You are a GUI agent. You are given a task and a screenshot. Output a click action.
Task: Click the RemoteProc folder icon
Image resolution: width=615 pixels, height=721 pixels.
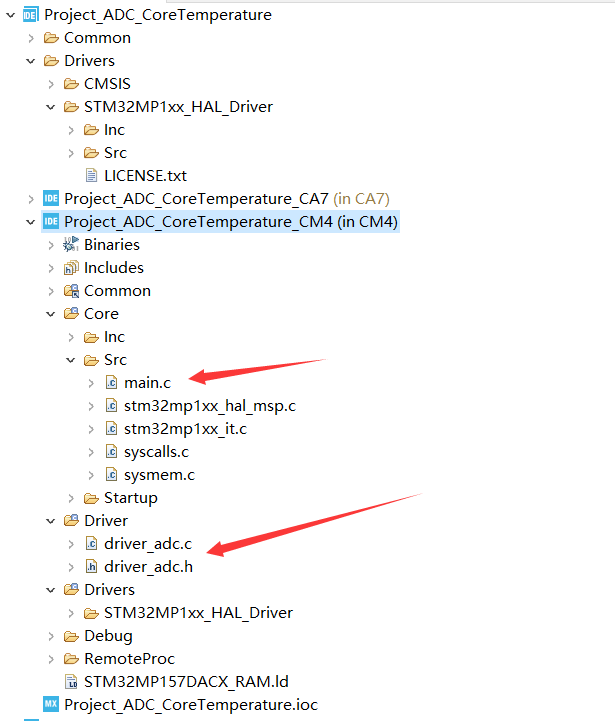click(x=71, y=659)
